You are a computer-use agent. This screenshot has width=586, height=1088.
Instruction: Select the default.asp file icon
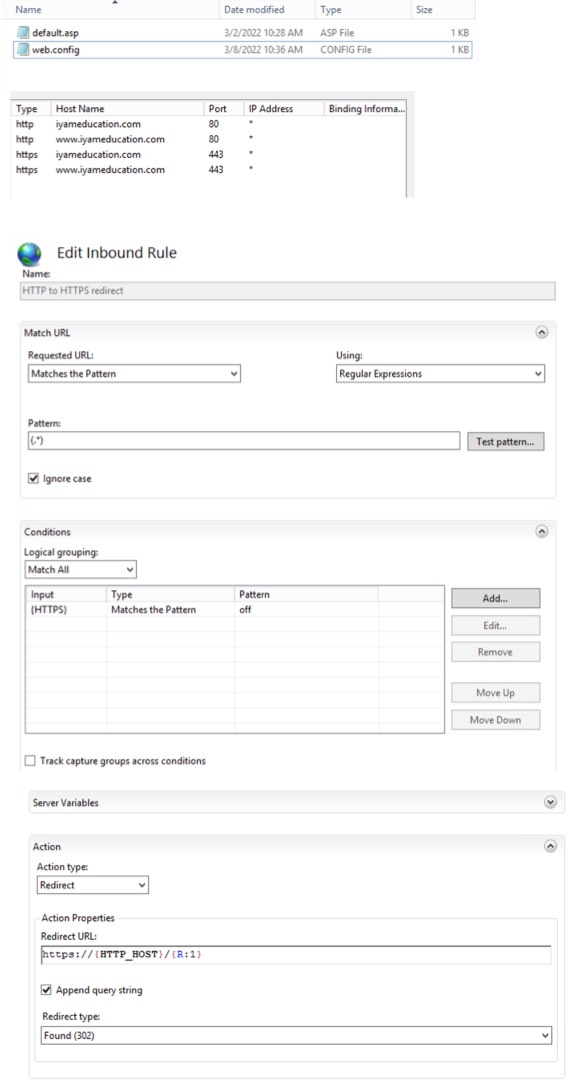pyautogui.click(x=24, y=33)
